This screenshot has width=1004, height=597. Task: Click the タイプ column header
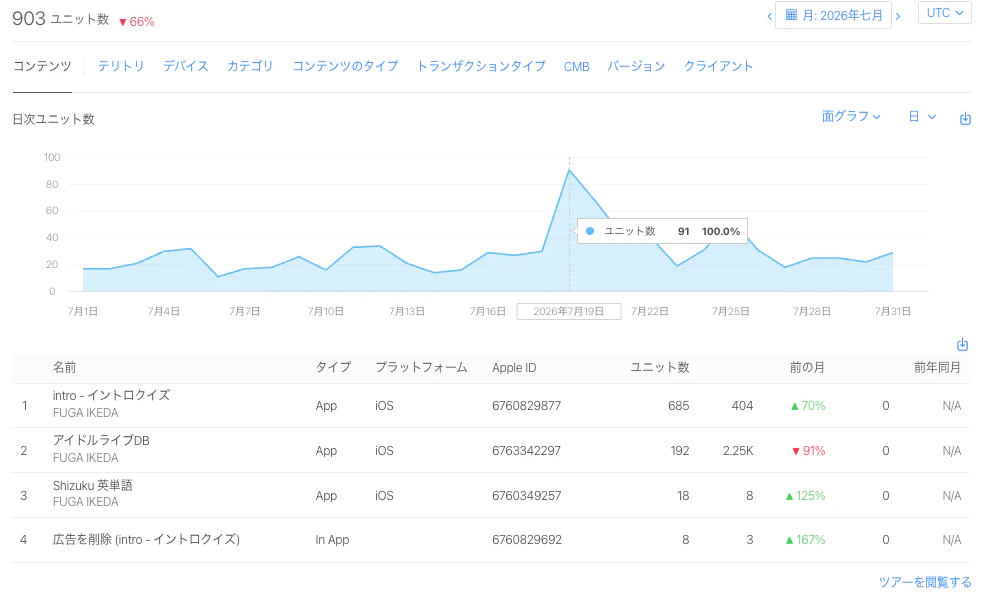point(333,368)
